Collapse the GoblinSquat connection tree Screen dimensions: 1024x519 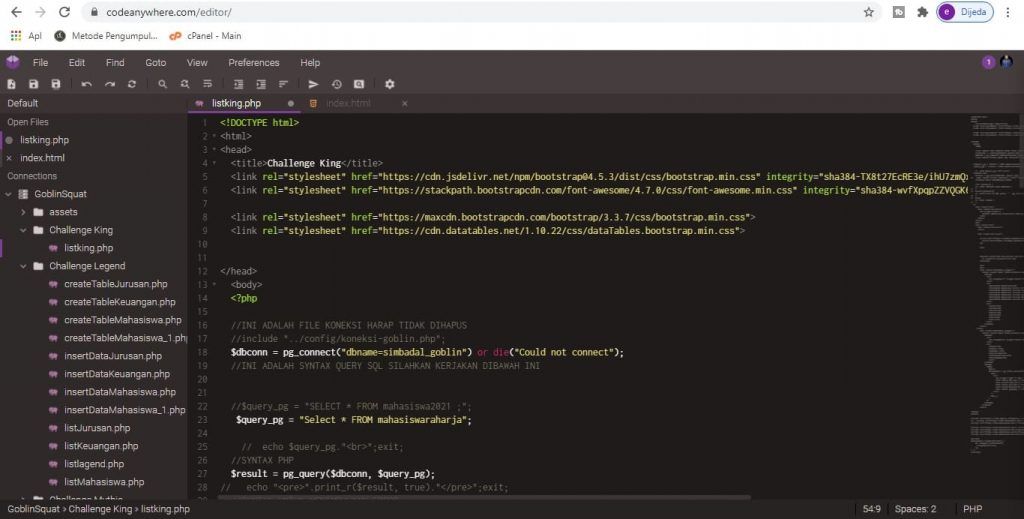pyautogui.click(x=10, y=194)
